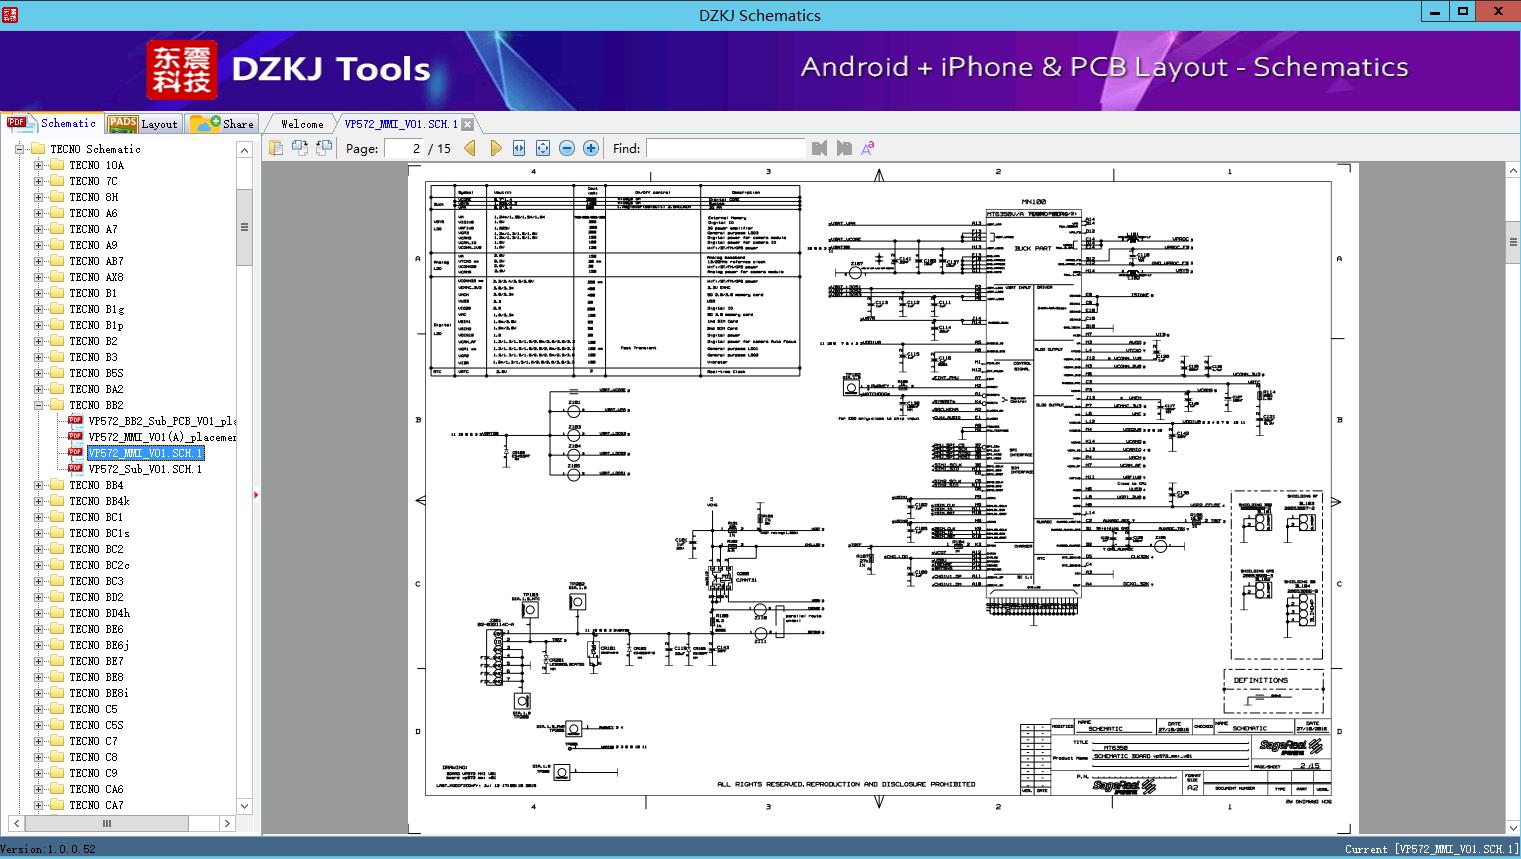The width and height of the screenshot is (1521, 859).
Task: Expand the TECNO A9 folder
Action: point(39,245)
